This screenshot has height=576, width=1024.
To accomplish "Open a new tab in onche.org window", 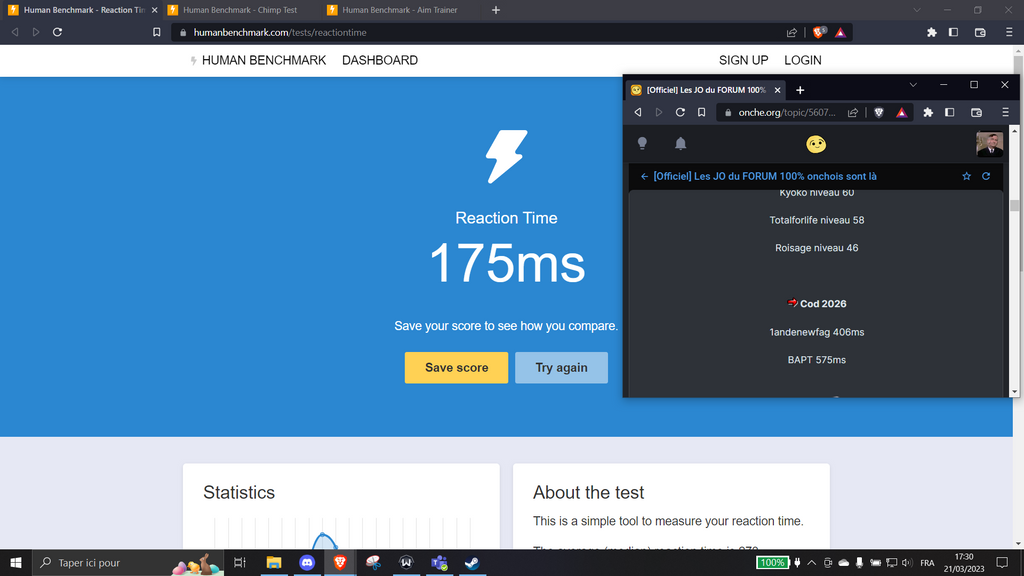I will (x=800, y=90).
